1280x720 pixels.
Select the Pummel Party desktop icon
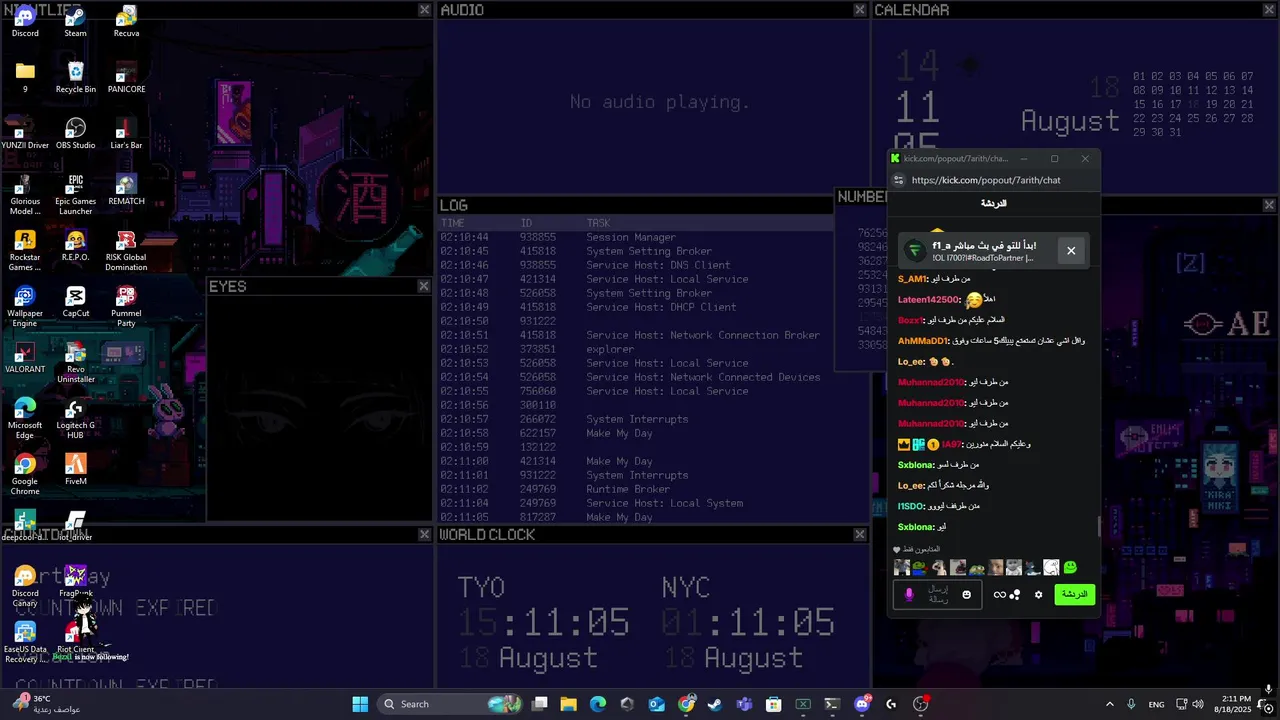(126, 306)
